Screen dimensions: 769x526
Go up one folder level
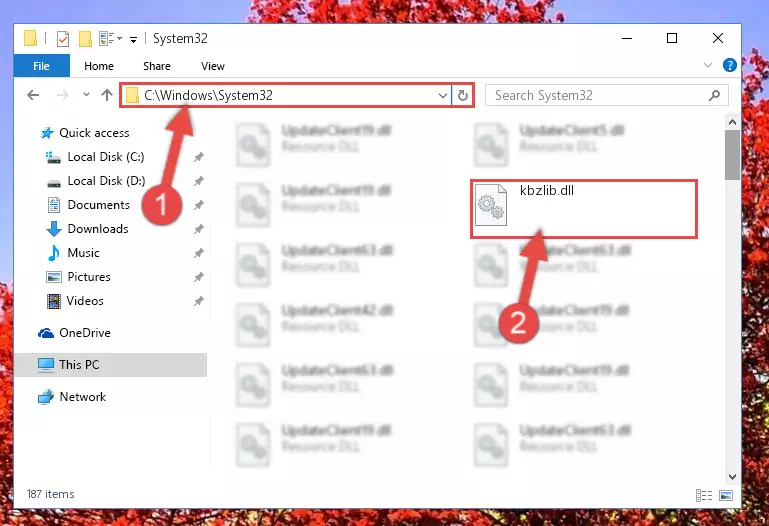[x=107, y=95]
